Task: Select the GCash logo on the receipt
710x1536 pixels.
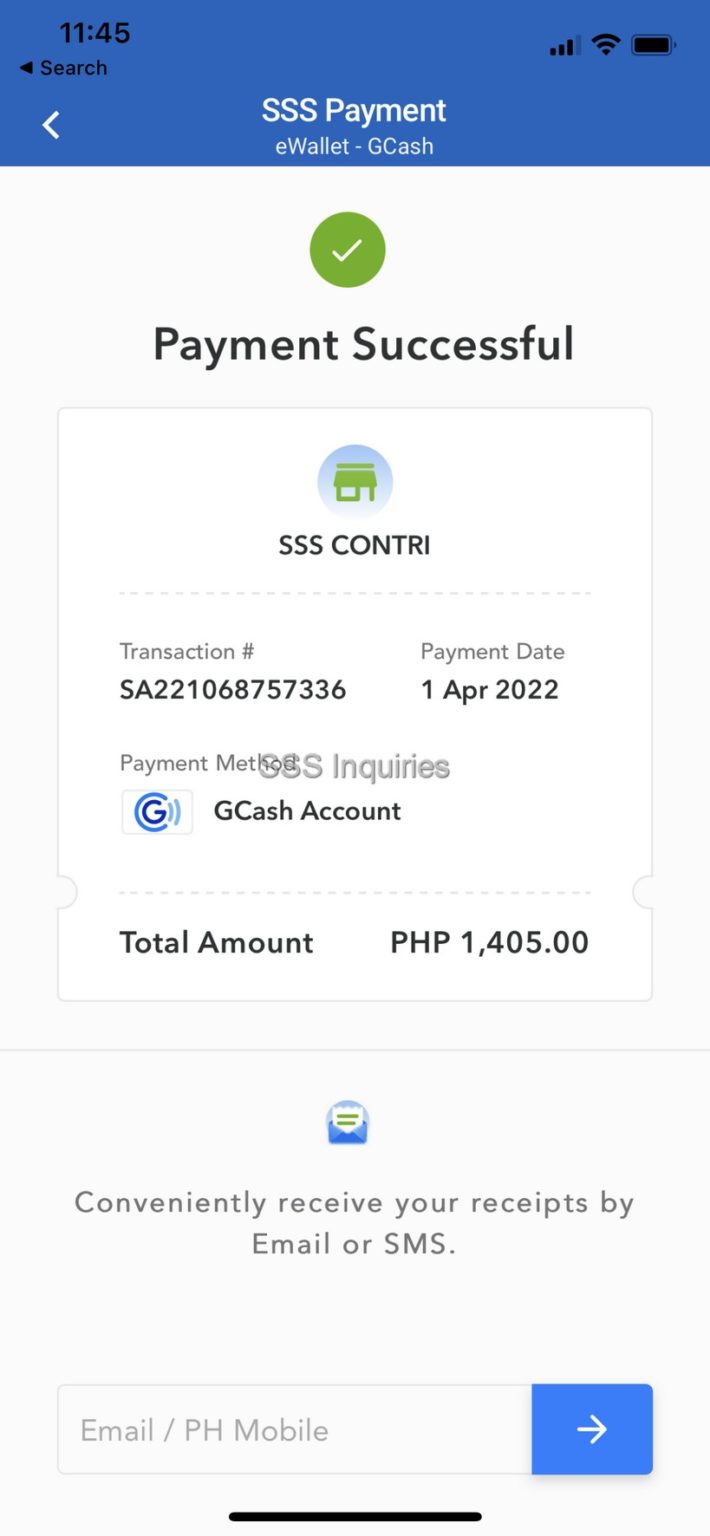Action: pos(157,811)
